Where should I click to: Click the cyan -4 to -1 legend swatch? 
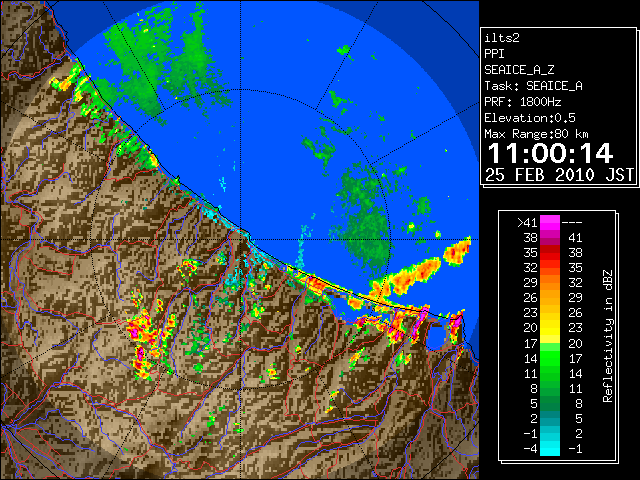click(550, 448)
